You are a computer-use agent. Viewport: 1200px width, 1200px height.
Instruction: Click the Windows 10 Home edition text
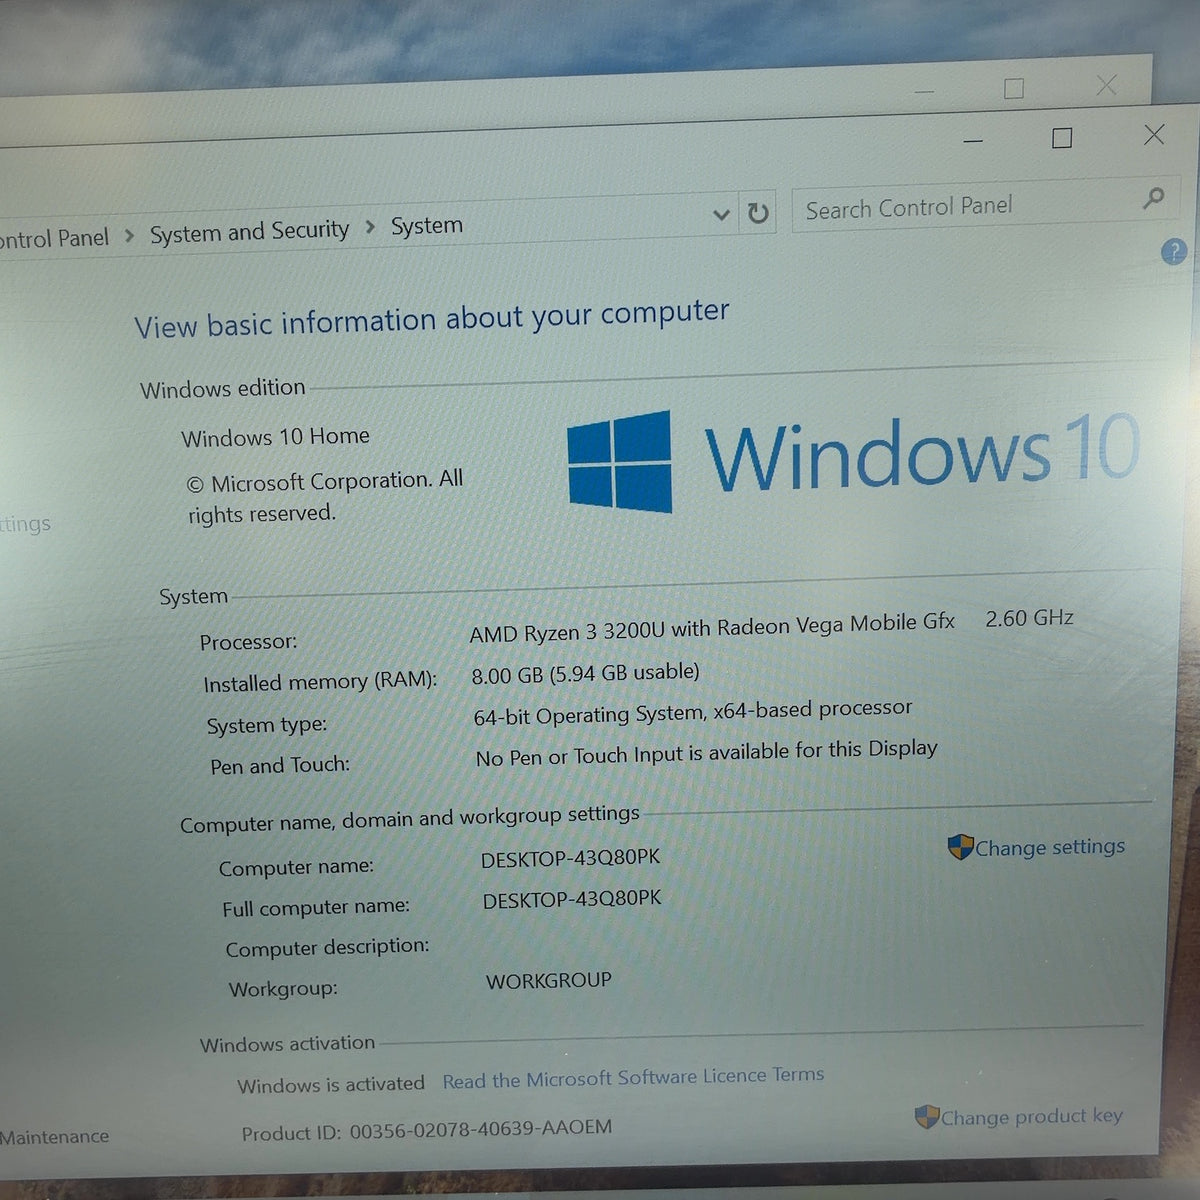click(275, 437)
